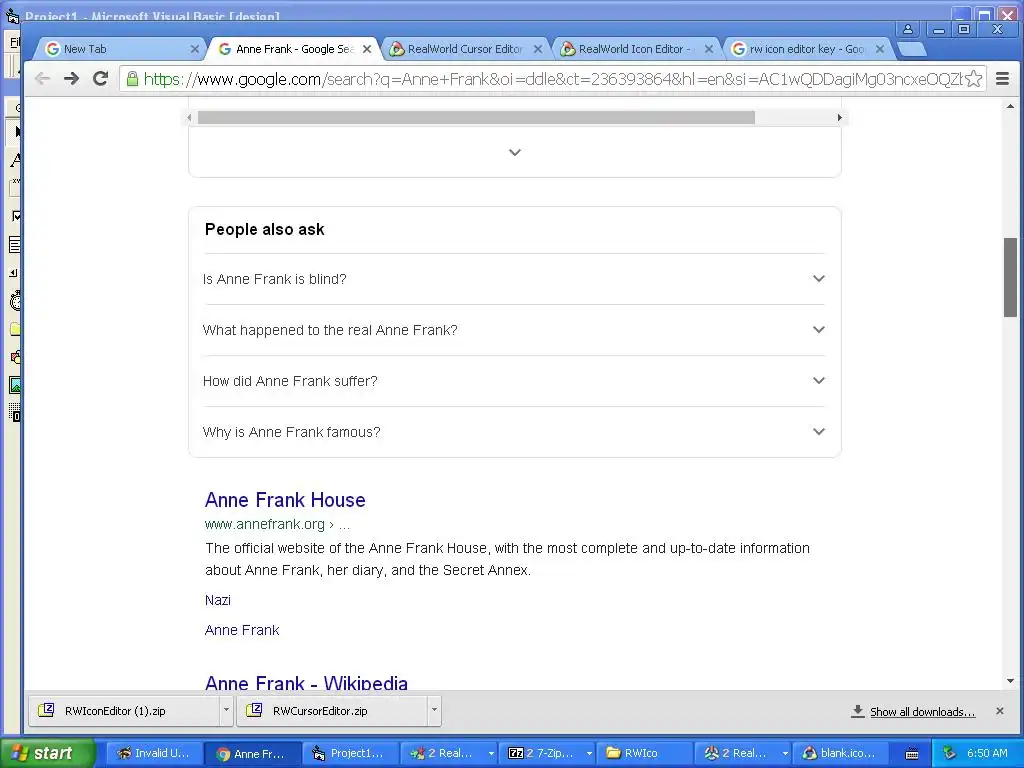This screenshot has height=768, width=1024.
Task: Click the on-screen keyboard tray icon
Action: [x=912, y=754]
